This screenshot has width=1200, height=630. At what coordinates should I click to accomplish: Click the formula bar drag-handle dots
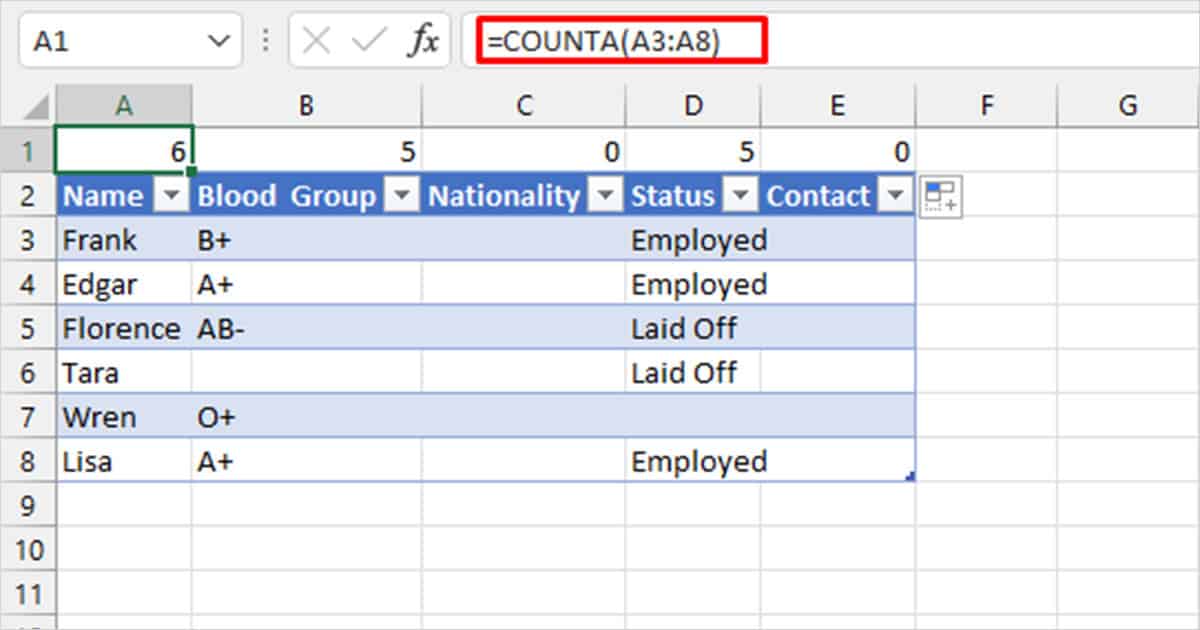(265, 40)
